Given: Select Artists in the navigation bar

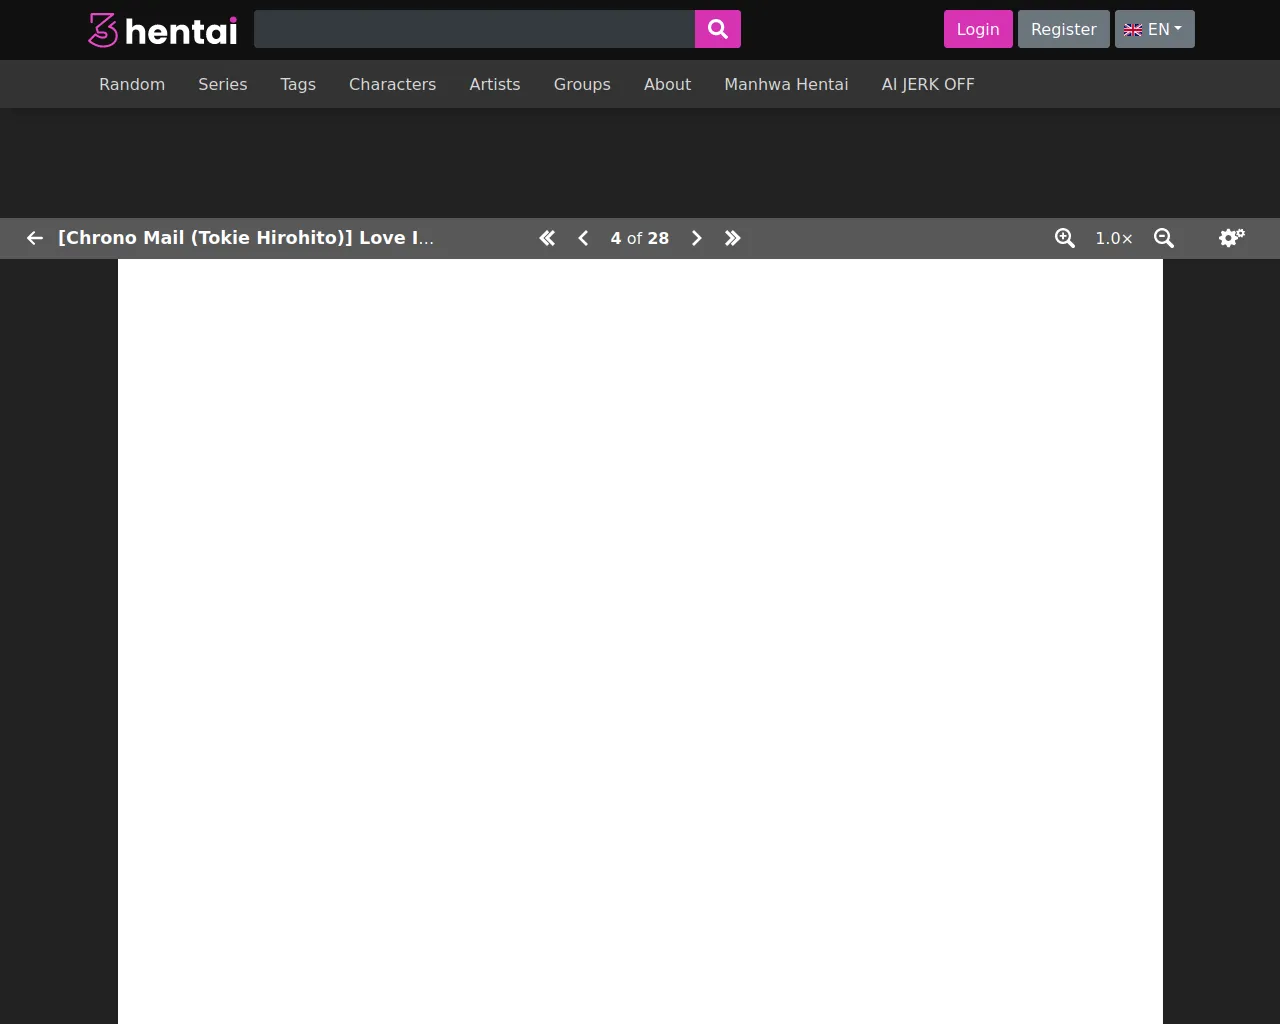Looking at the screenshot, I should (x=495, y=84).
